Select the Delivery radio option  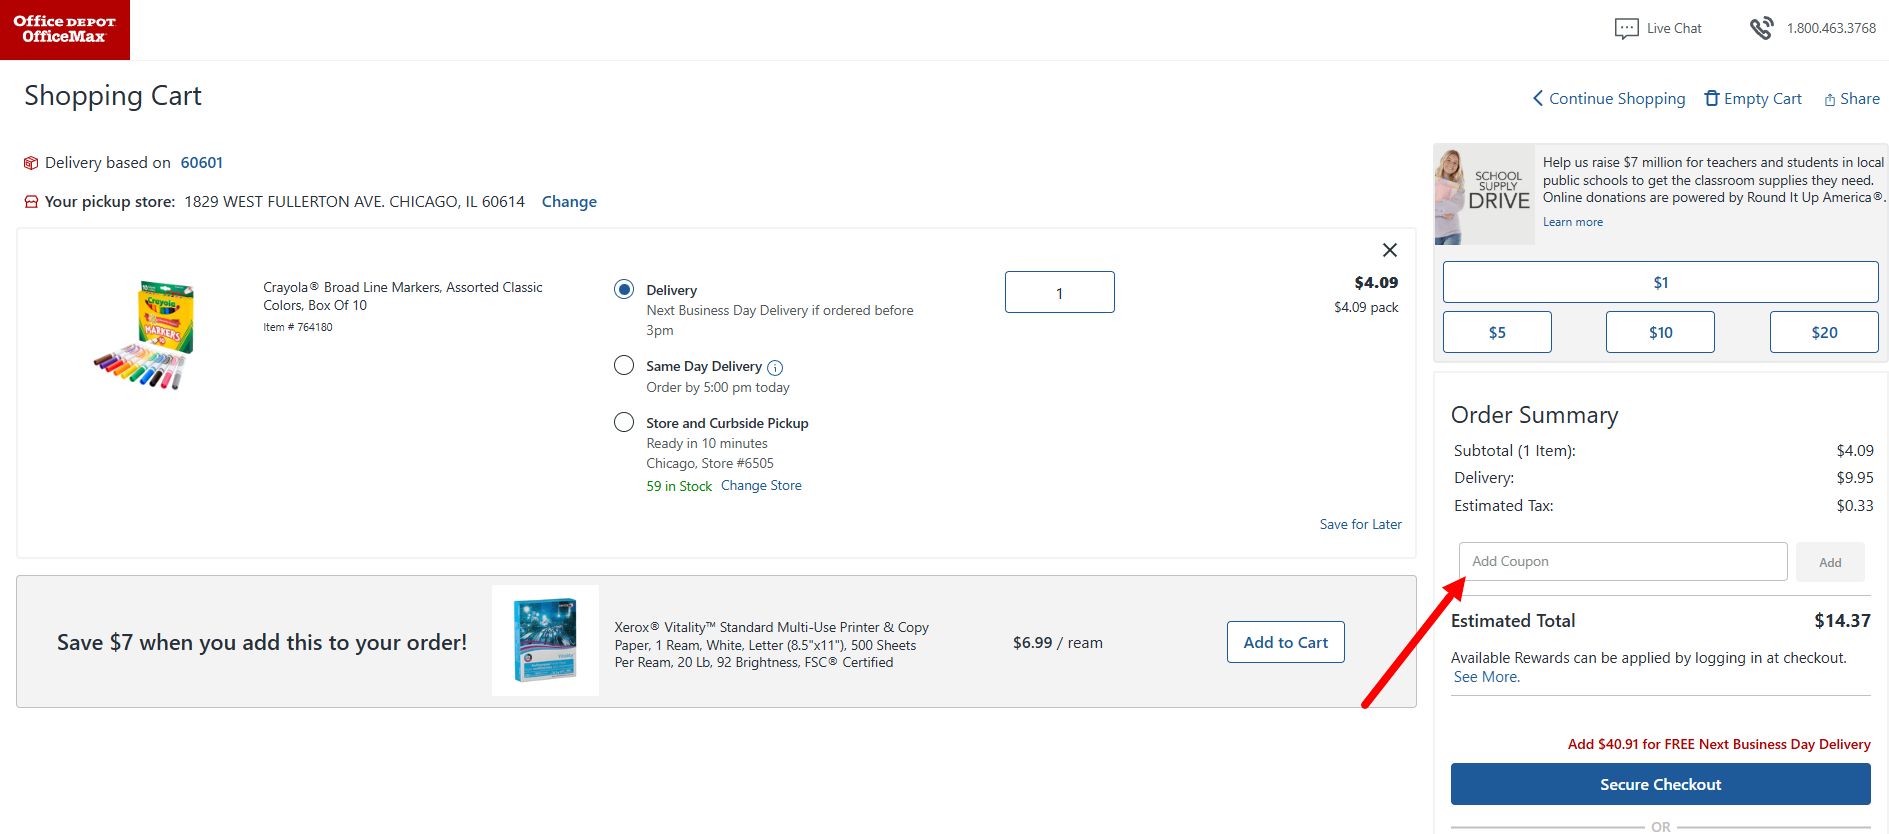(624, 289)
